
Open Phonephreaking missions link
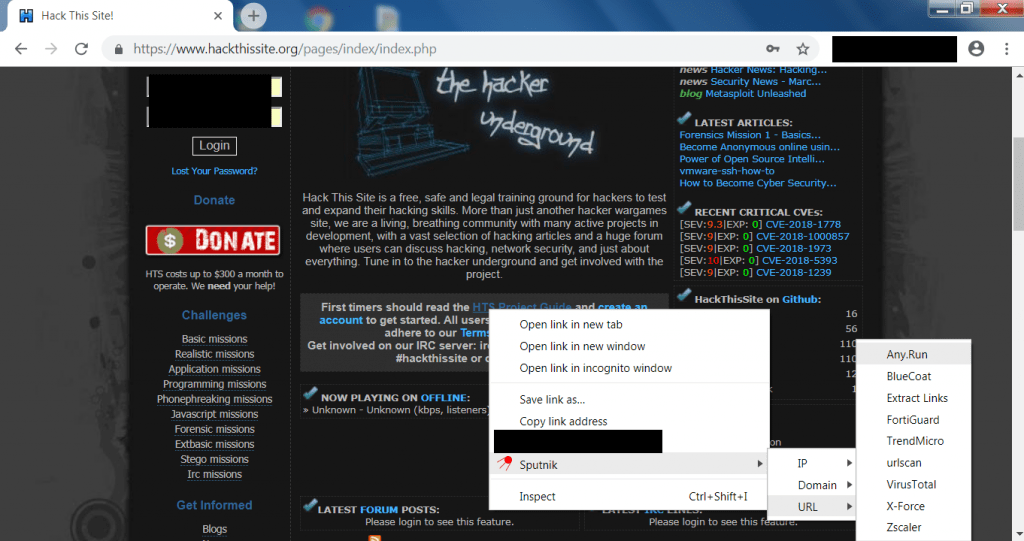coord(214,399)
